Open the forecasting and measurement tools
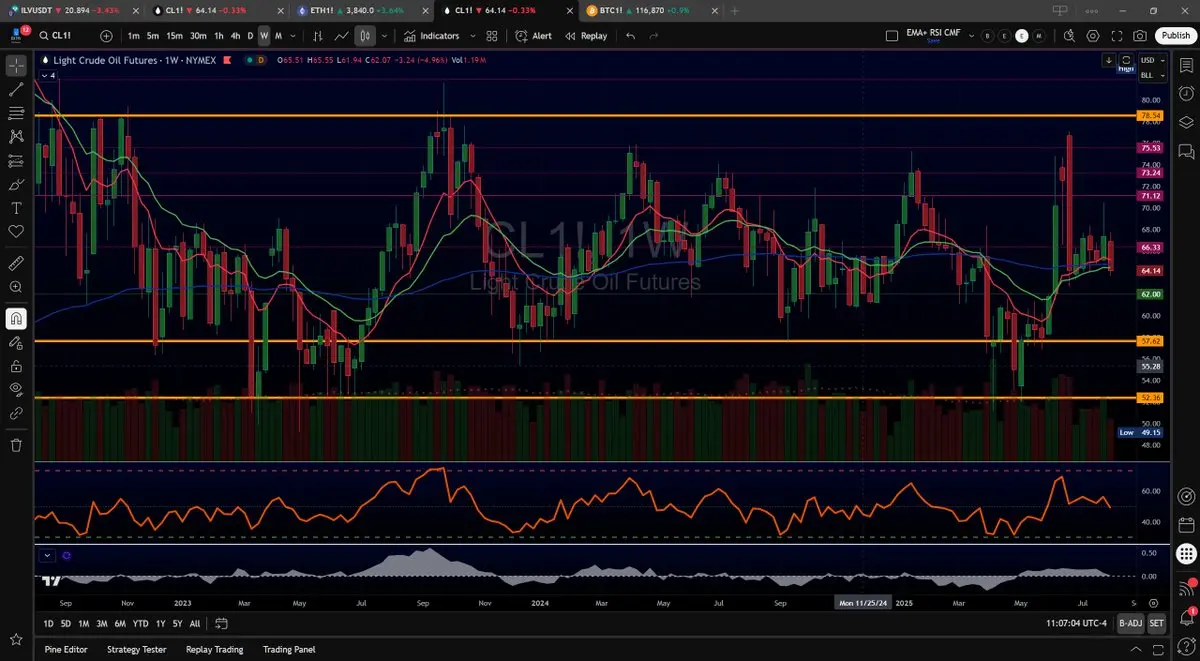The height and width of the screenshot is (661, 1200). click(x=16, y=161)
